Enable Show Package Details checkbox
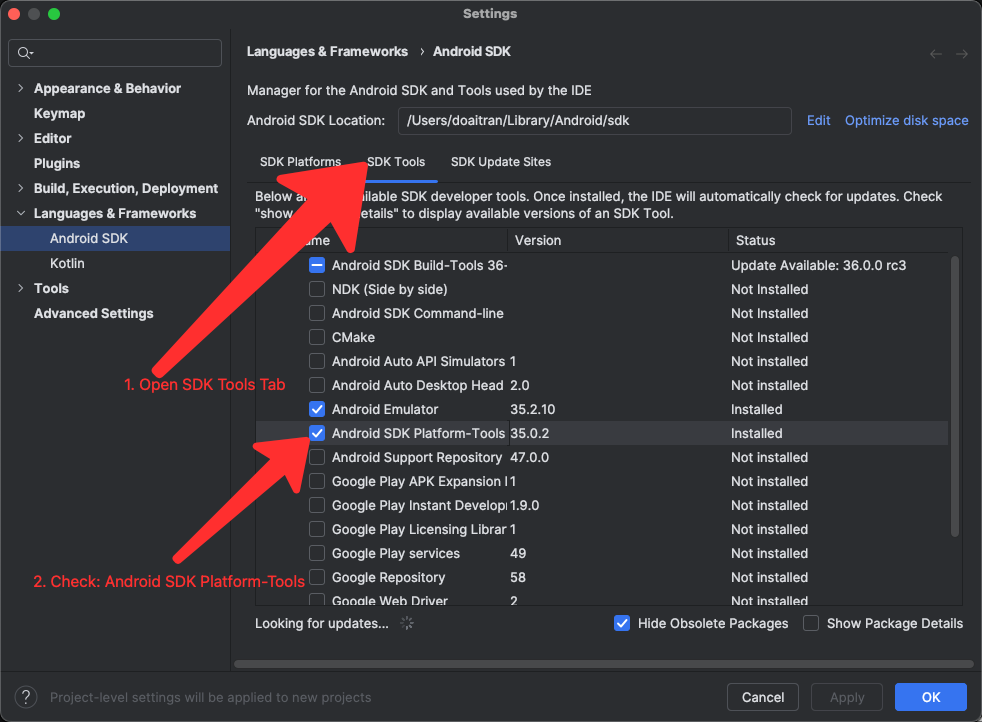The height and width of the screenshot is (722, 982). tap(811, 623)
